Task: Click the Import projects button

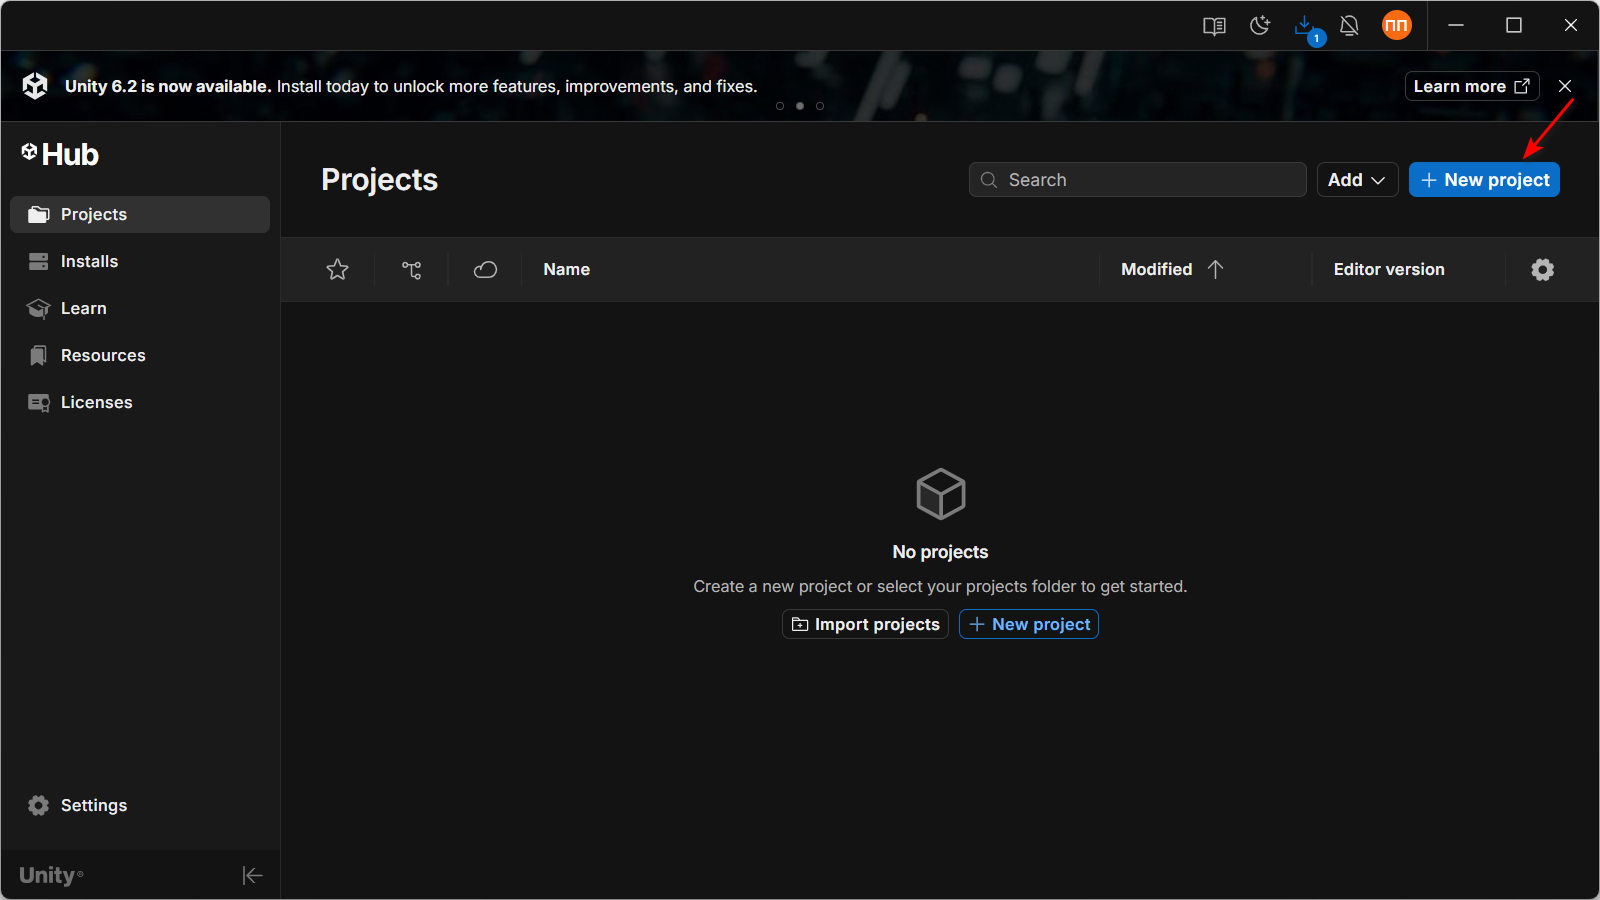Action: pos(865,625)
